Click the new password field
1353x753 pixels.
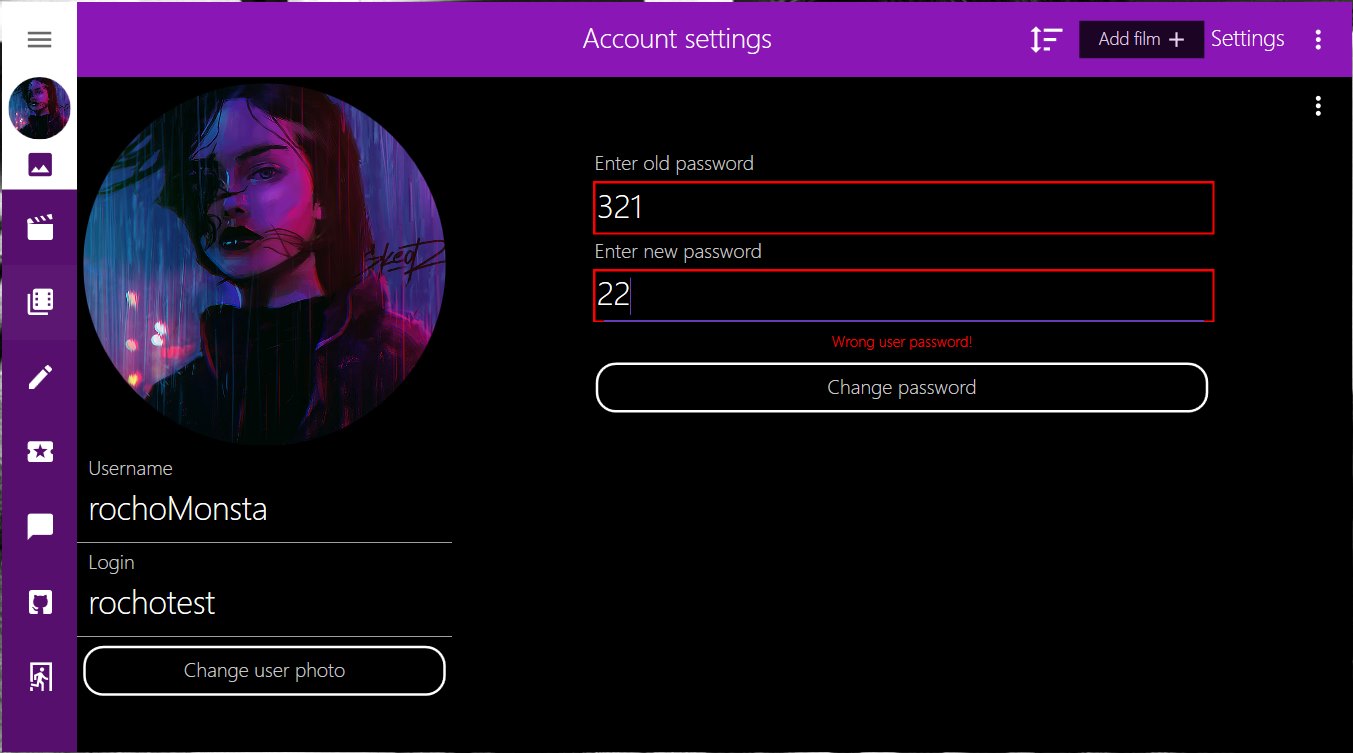(904, 296)
